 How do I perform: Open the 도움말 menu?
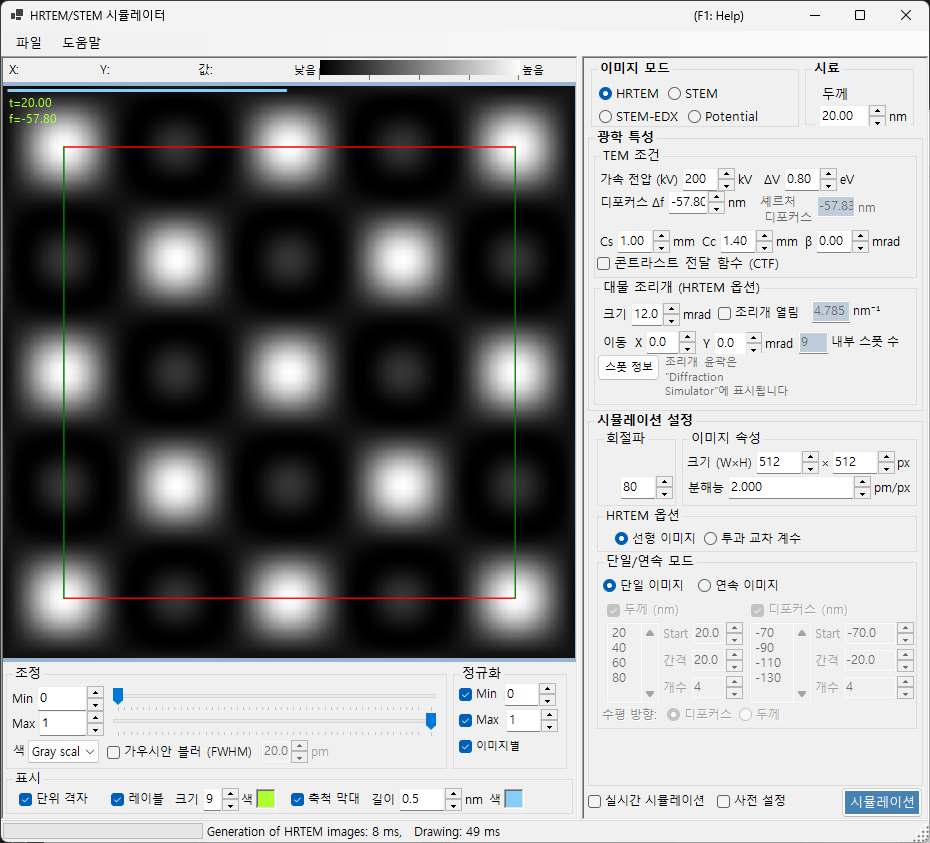[82, 43]
